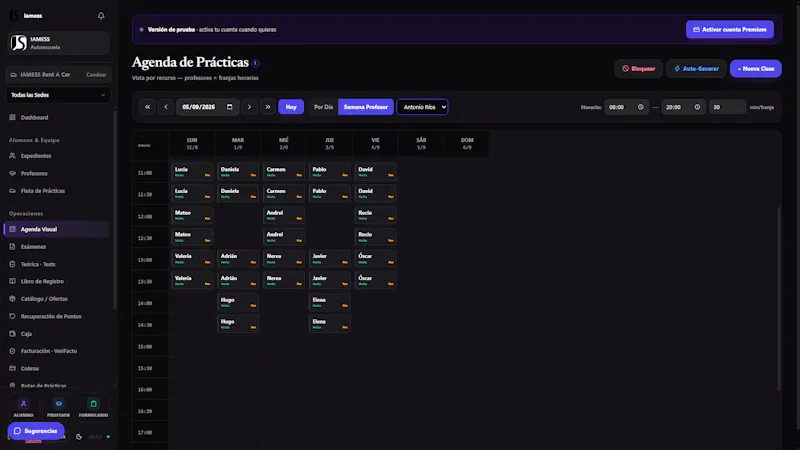Open the notifications bell
This screenshot has width=800, height=450.
(101, 16)
